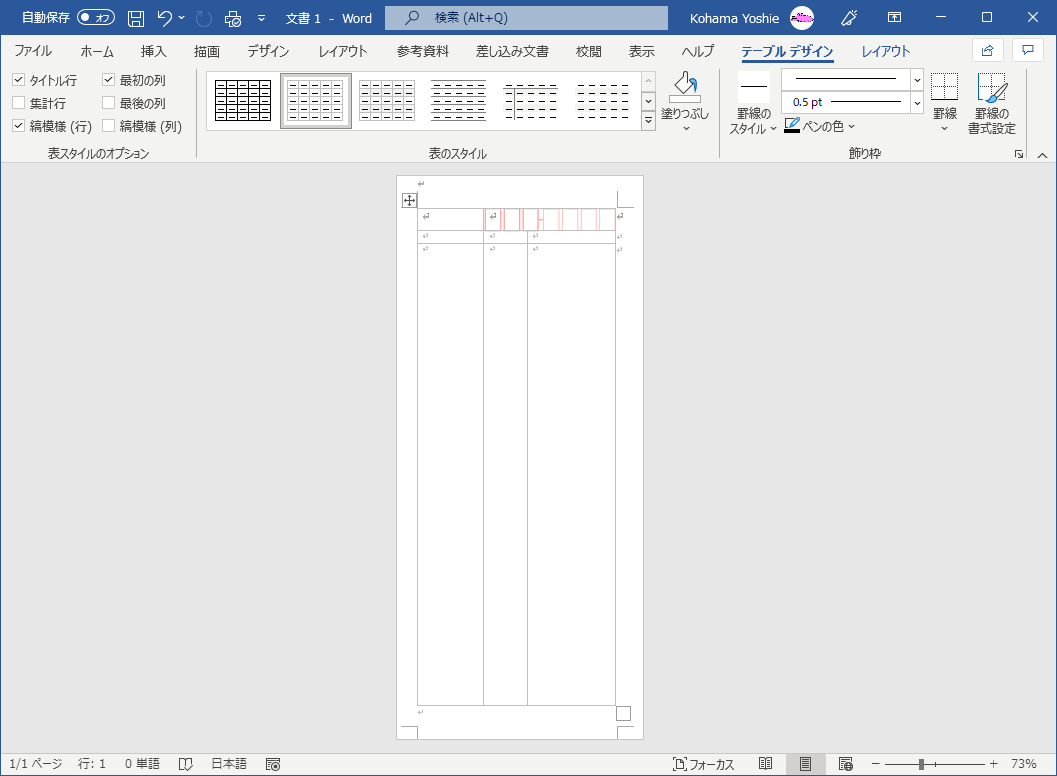1057x776 pixels.
Task: Open the ペンの色 dropdown
Action: pos(851,127)
